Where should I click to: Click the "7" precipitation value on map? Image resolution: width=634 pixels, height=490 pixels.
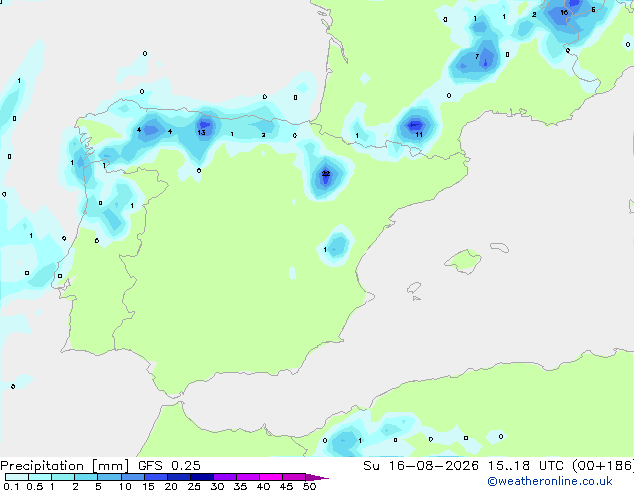point(477,57)
